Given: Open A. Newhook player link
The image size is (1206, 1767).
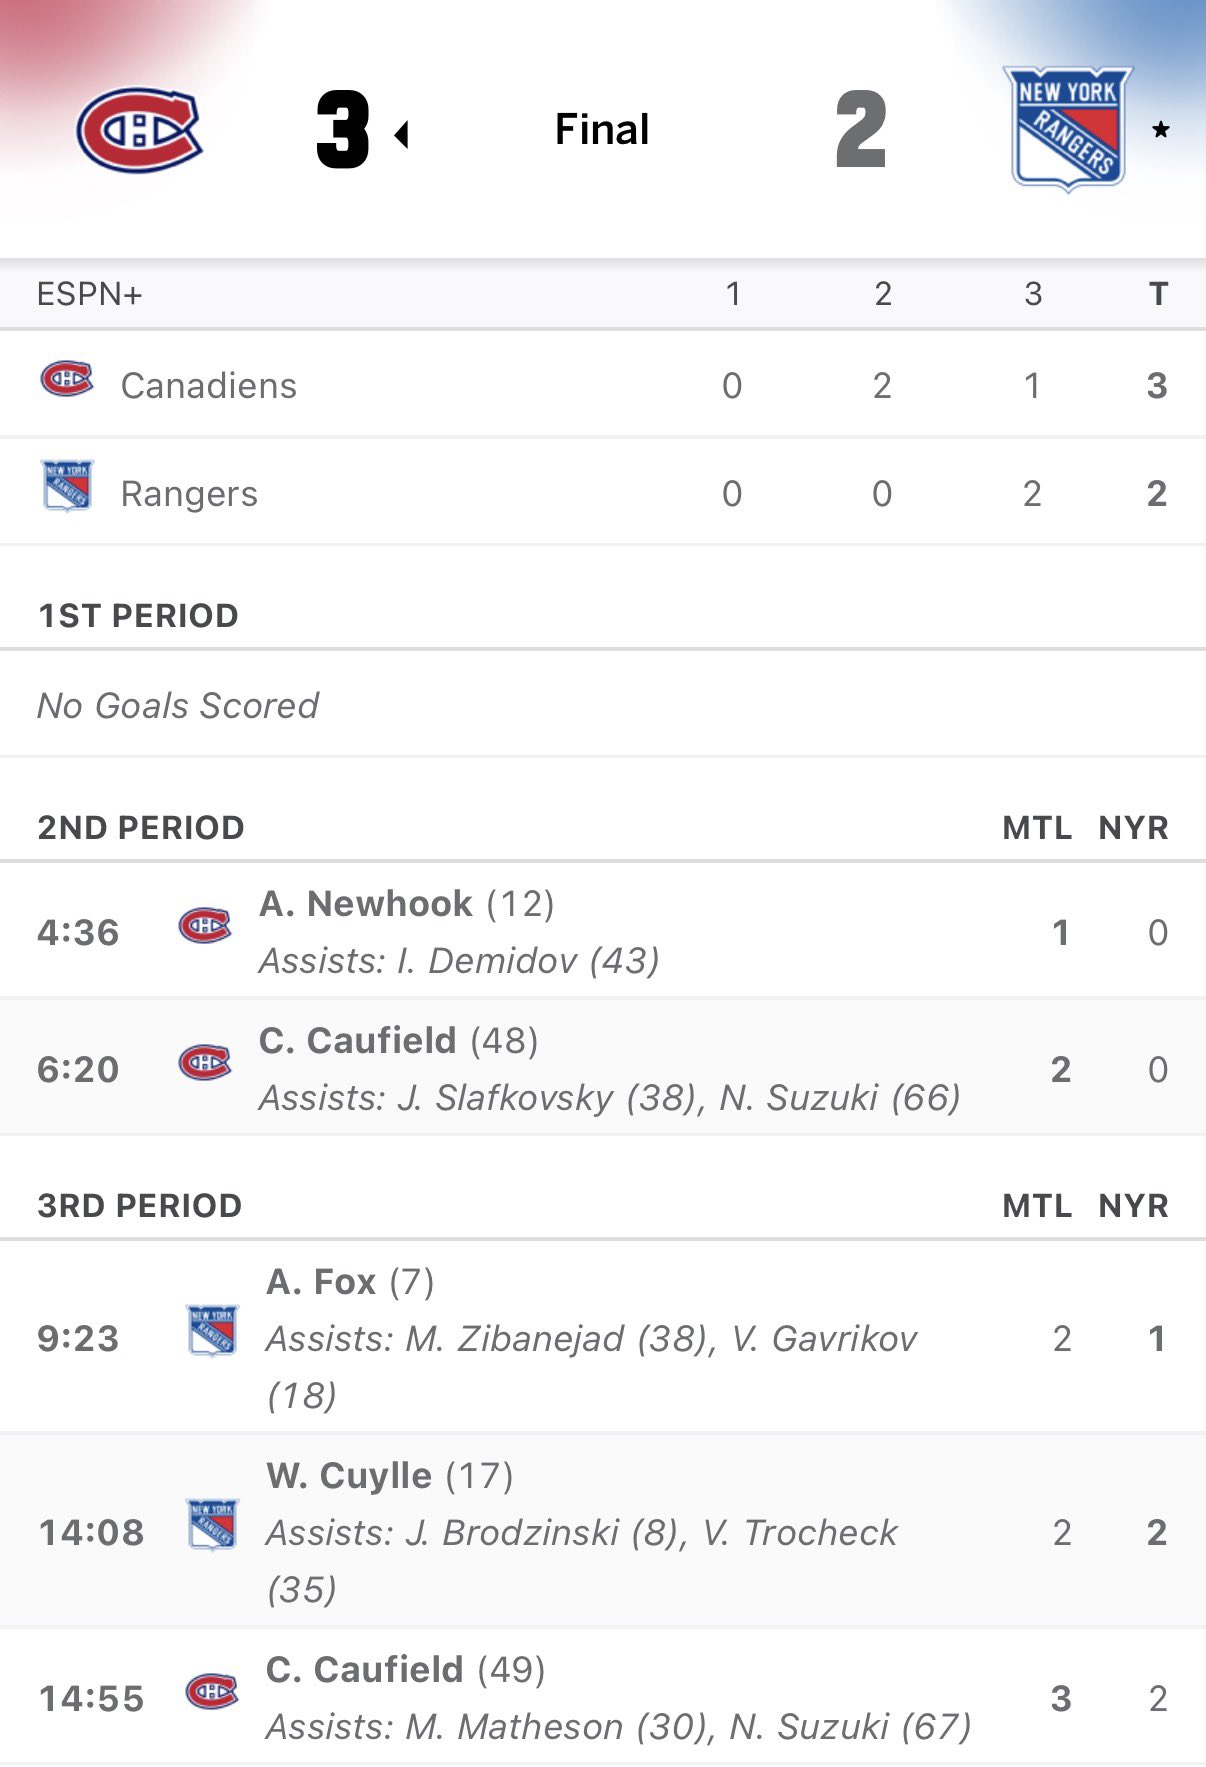Looking at the screenshot, I should tap(366, 904).
